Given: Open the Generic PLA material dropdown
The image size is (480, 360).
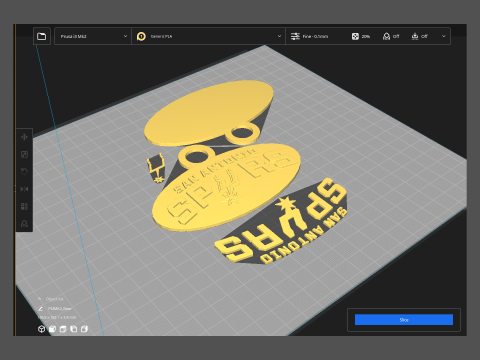Looking at the screenshot, I should pos(209,36).
